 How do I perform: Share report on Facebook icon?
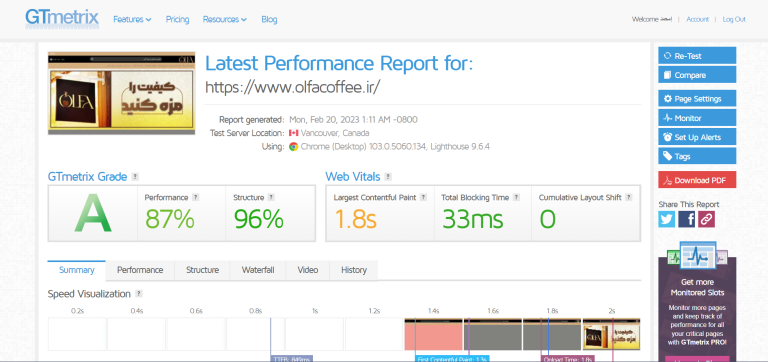coord(686,219)
